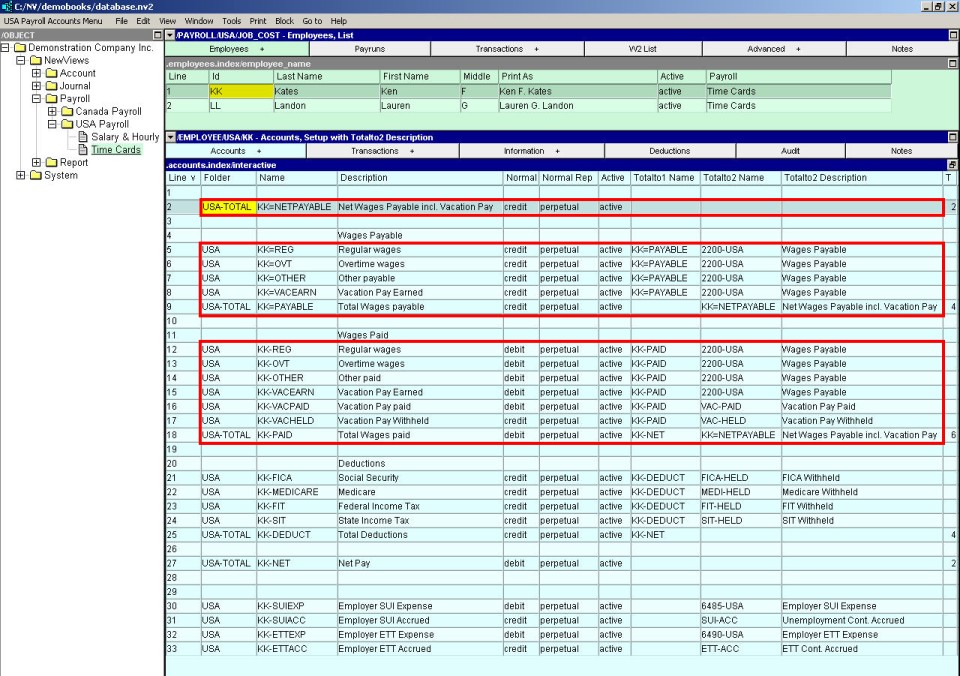Image resolution: width=960 pixels, height=676 pixels.
Task: Select the Landon employee row's Last Name cell
Action: tap(324, 105)
